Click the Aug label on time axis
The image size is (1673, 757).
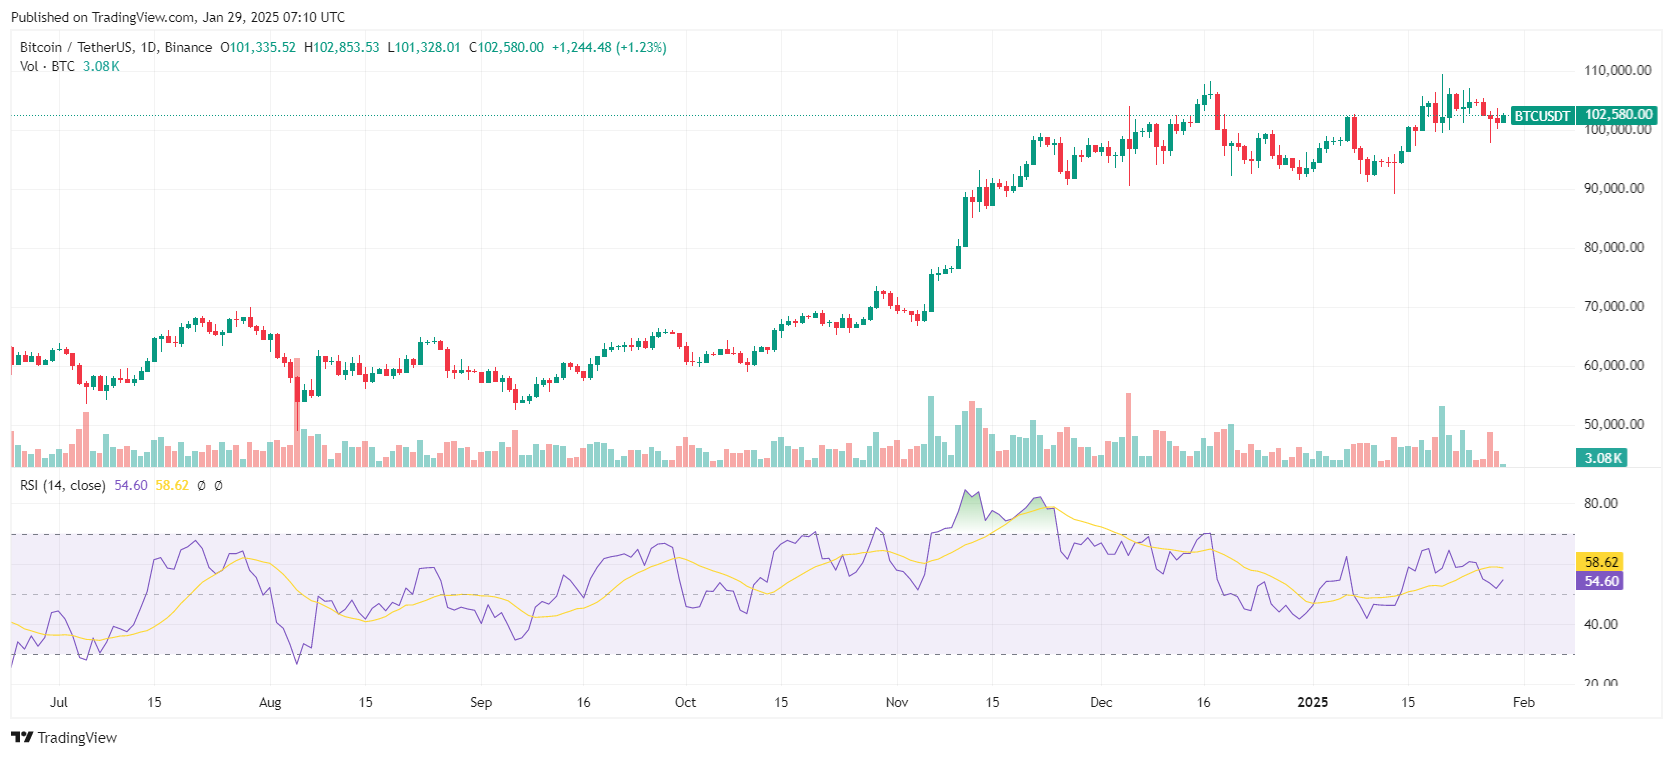pyautogui.click(x=270, y=702)
